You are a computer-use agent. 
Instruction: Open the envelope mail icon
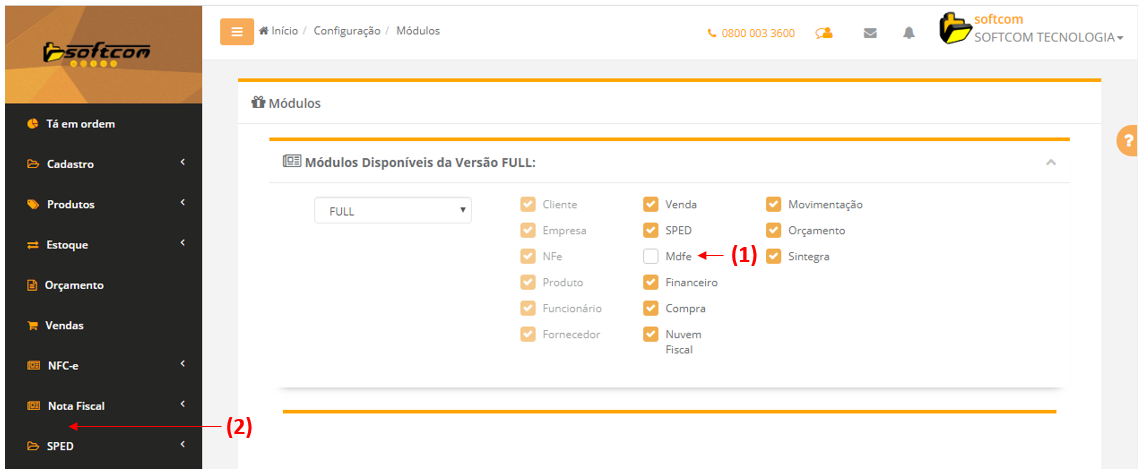click(870, 33)
